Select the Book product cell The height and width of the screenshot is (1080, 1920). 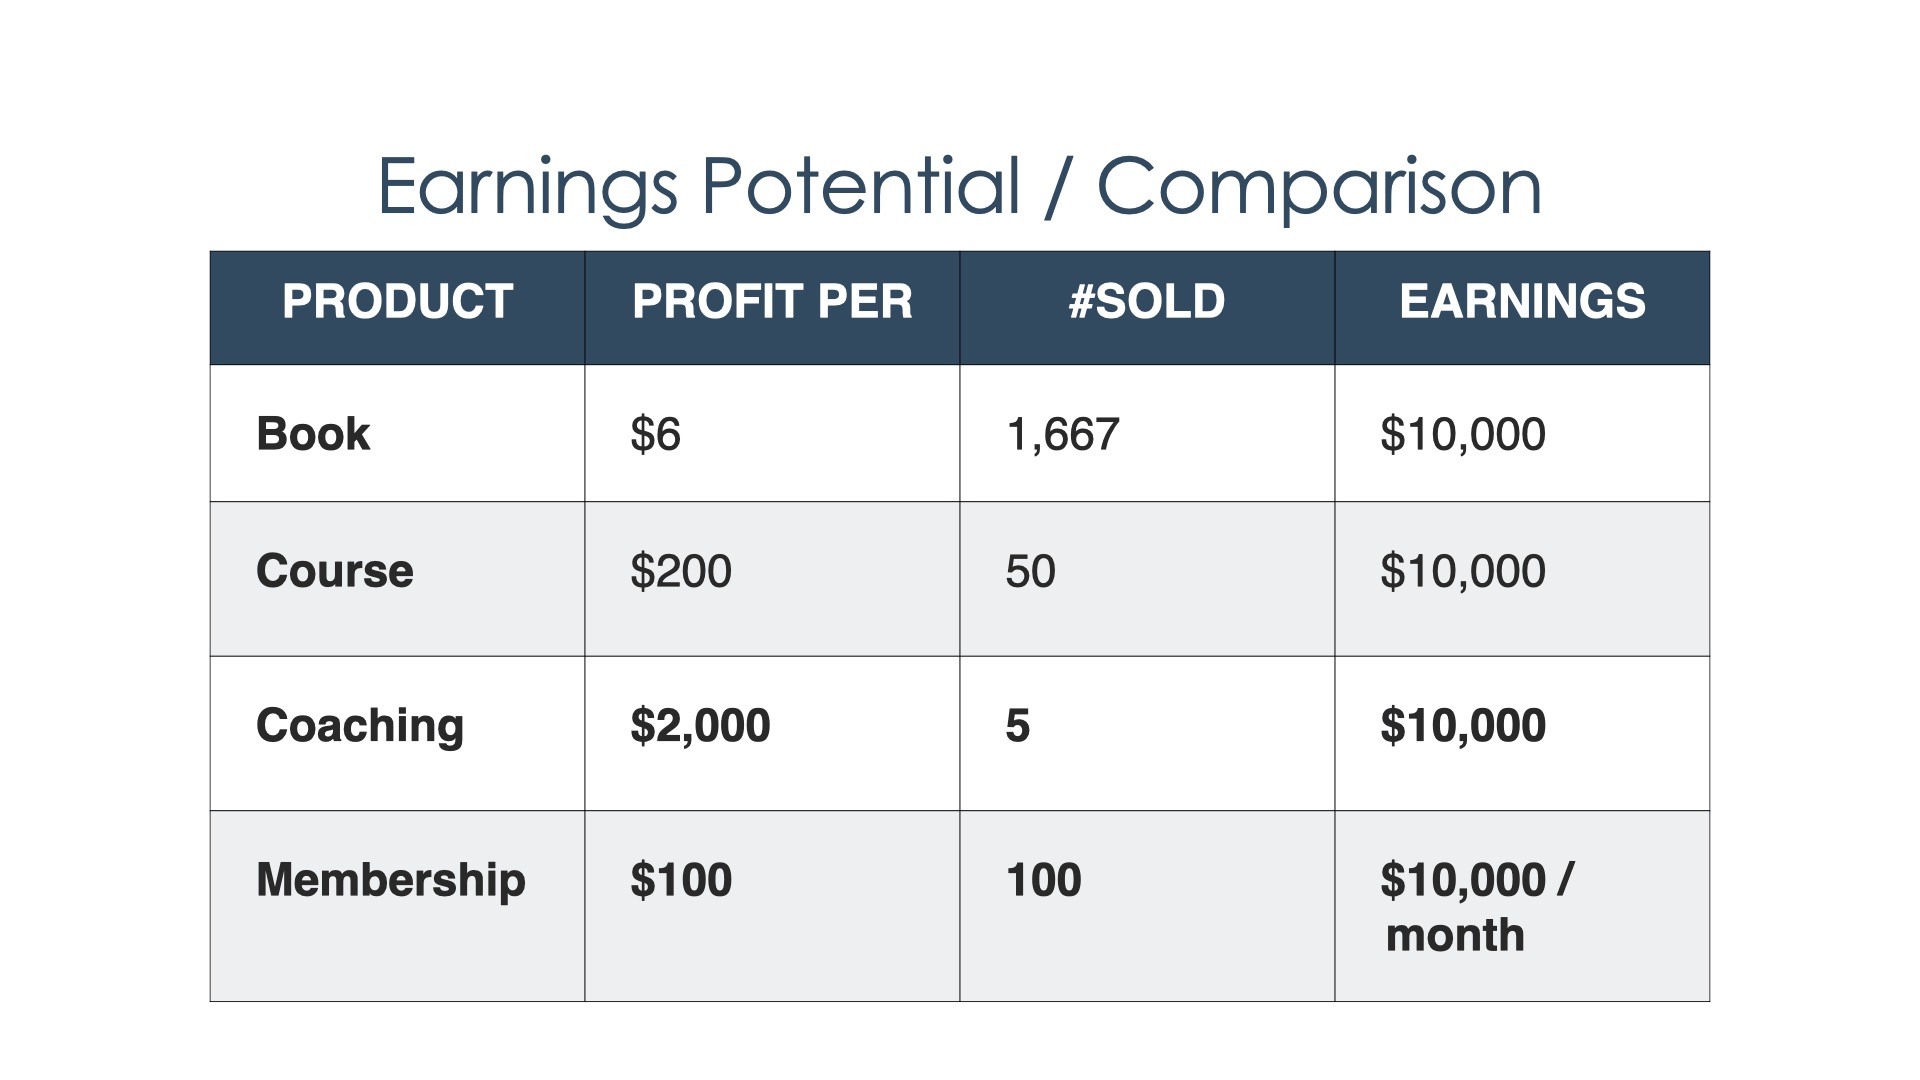pyautogui.click(x=397, y=433)
